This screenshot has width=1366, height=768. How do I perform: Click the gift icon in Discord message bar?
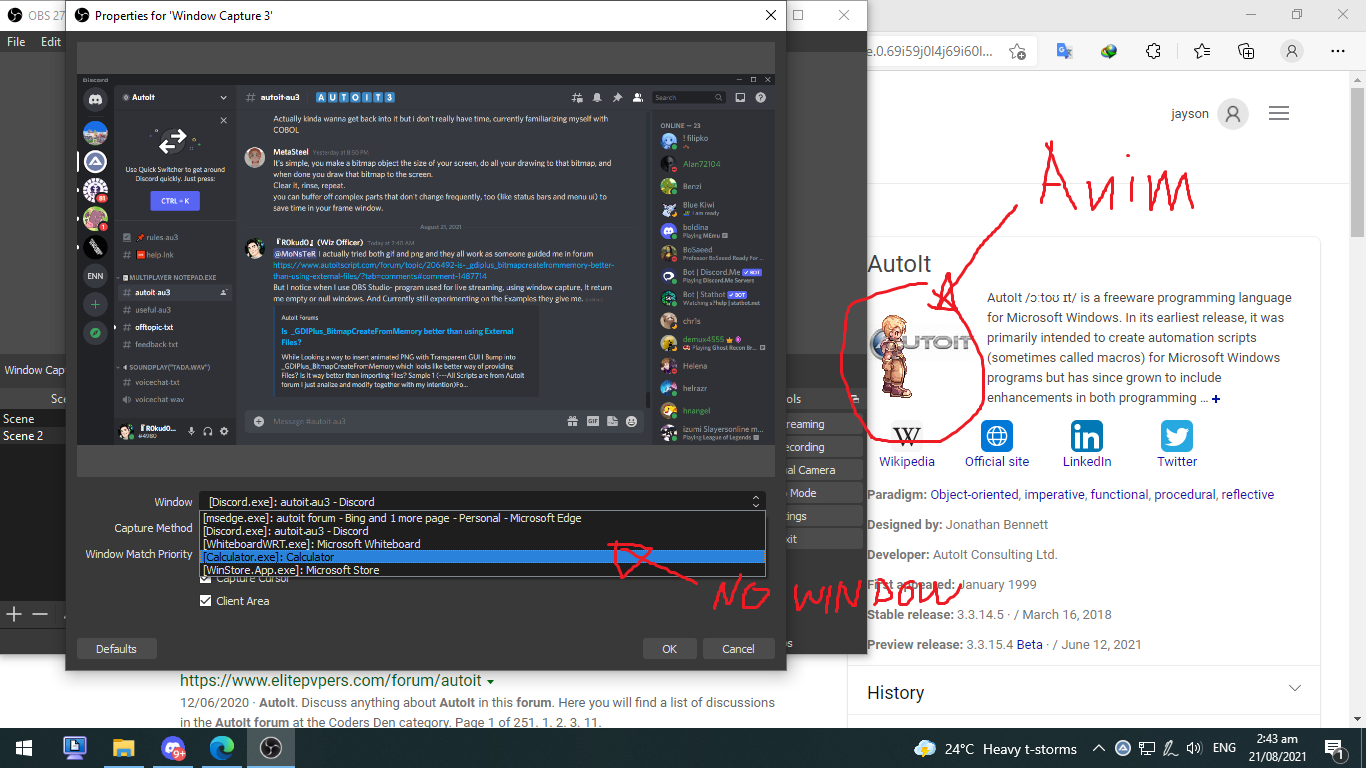(572, 421)
